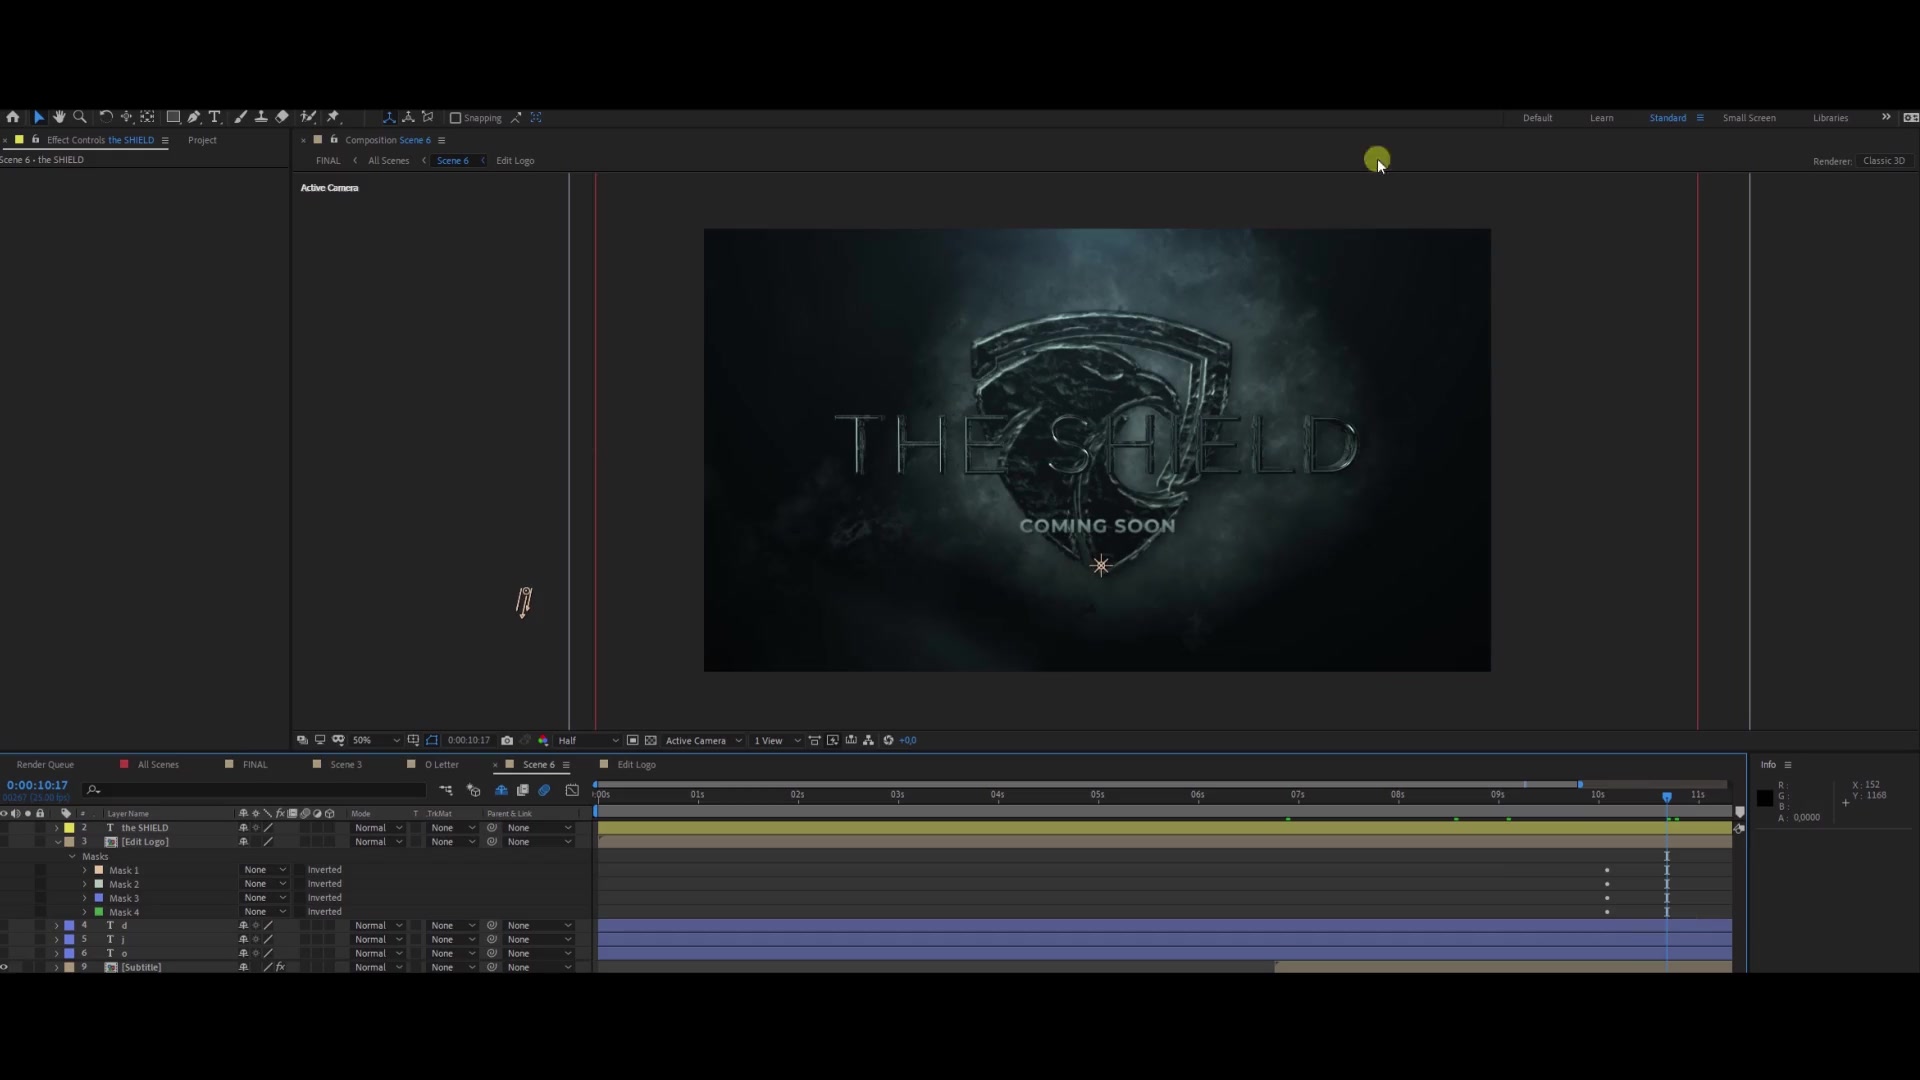Screen dimensions: 1920x1080
Task: Toggle the lock on Composition Scene 6 panel
Action: (x=334, y=140)
